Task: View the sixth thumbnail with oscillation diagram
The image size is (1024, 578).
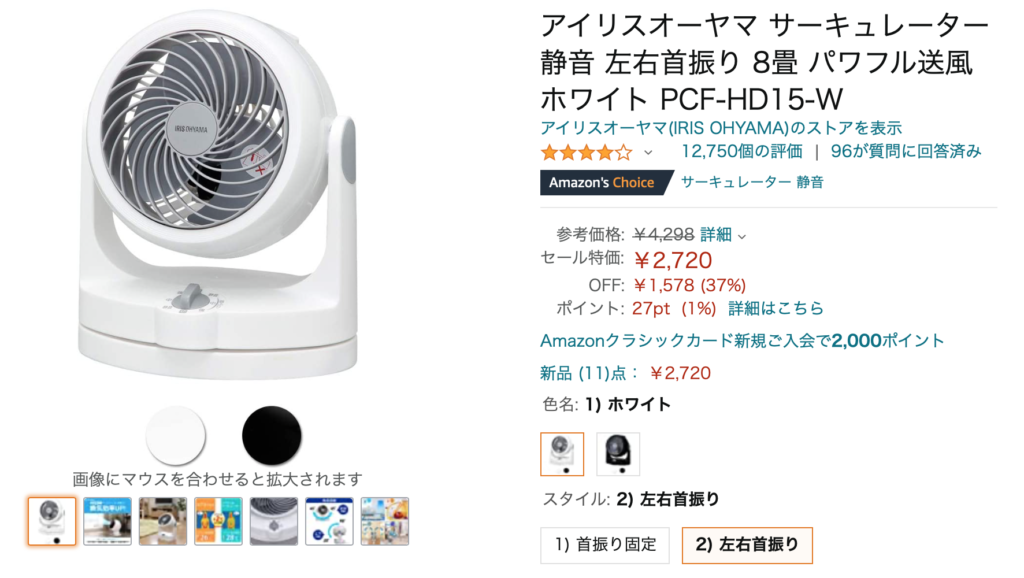Action: 329,521
